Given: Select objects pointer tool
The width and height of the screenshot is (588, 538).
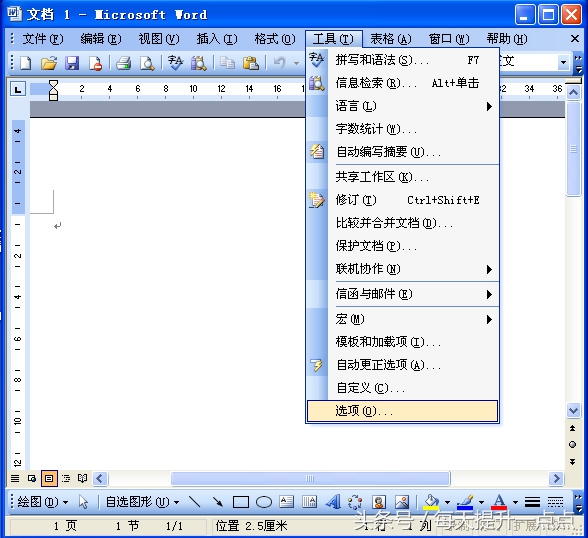Looking at the screenshot, I should (83, 502).
